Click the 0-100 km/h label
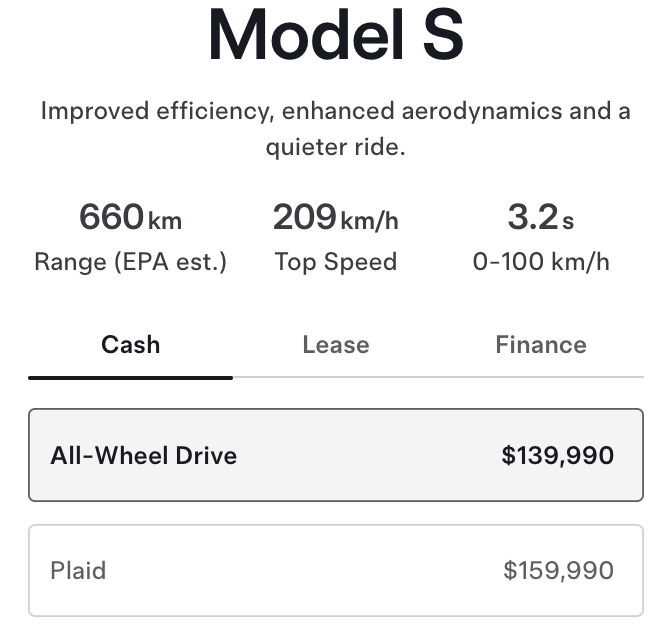664x640 pixels. tap(540, 262)
